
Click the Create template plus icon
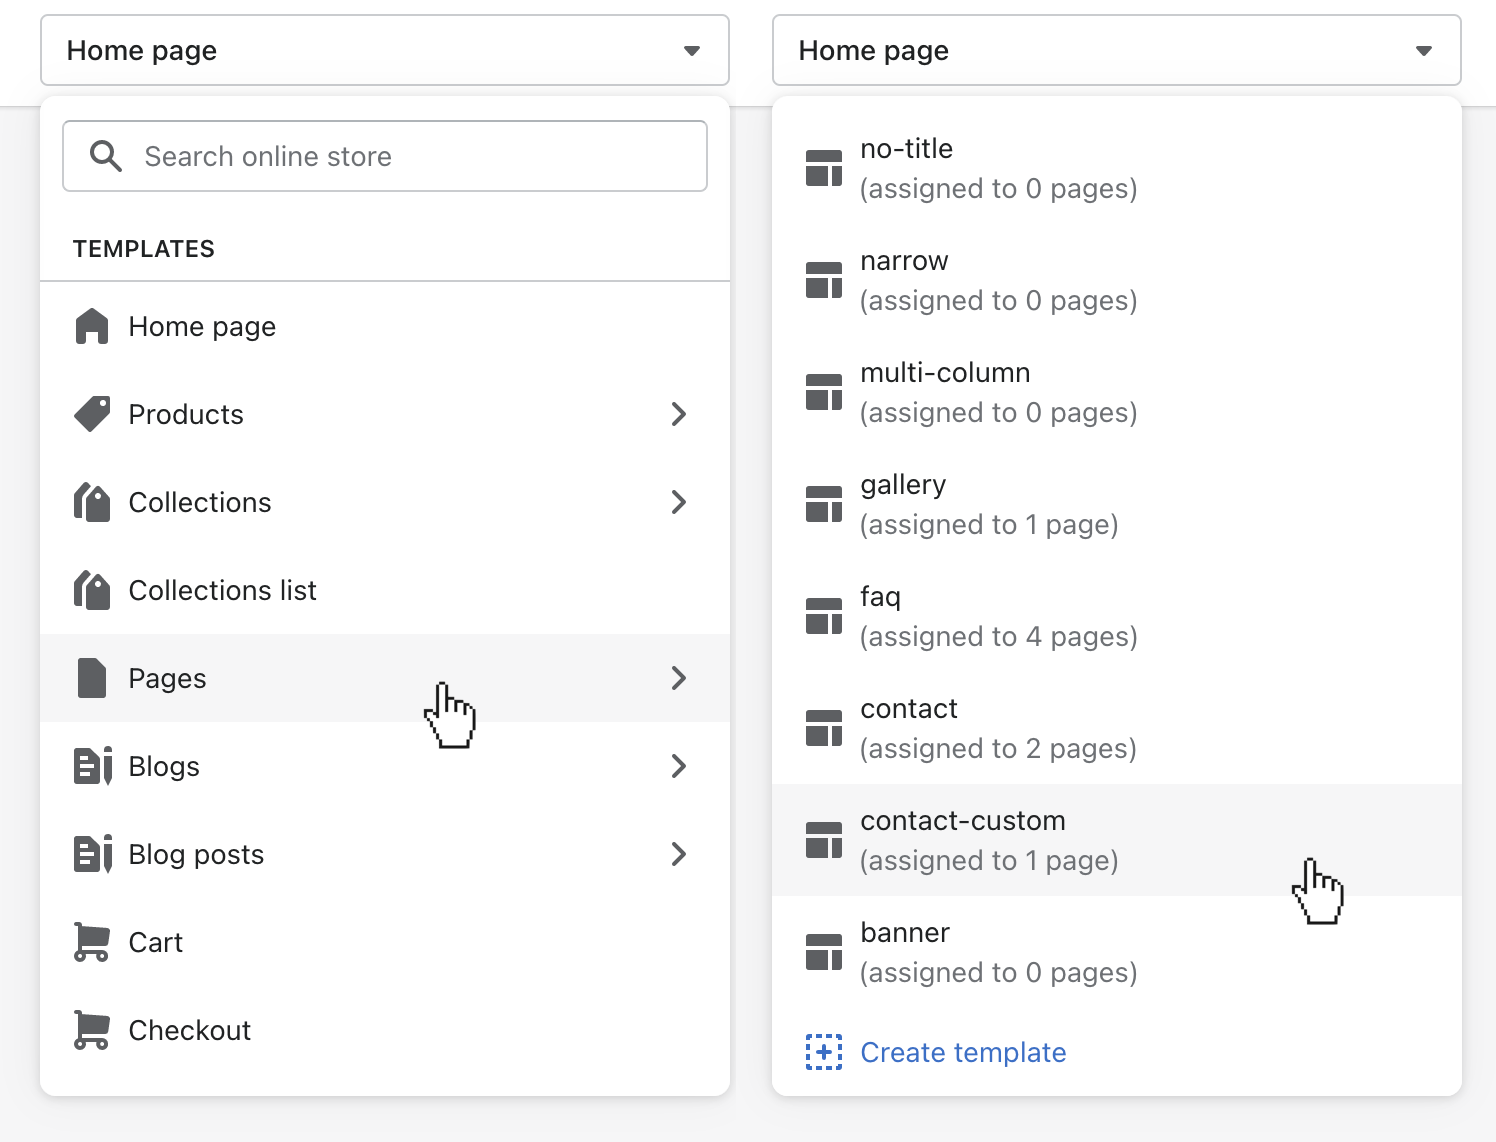pos(824,1052)
